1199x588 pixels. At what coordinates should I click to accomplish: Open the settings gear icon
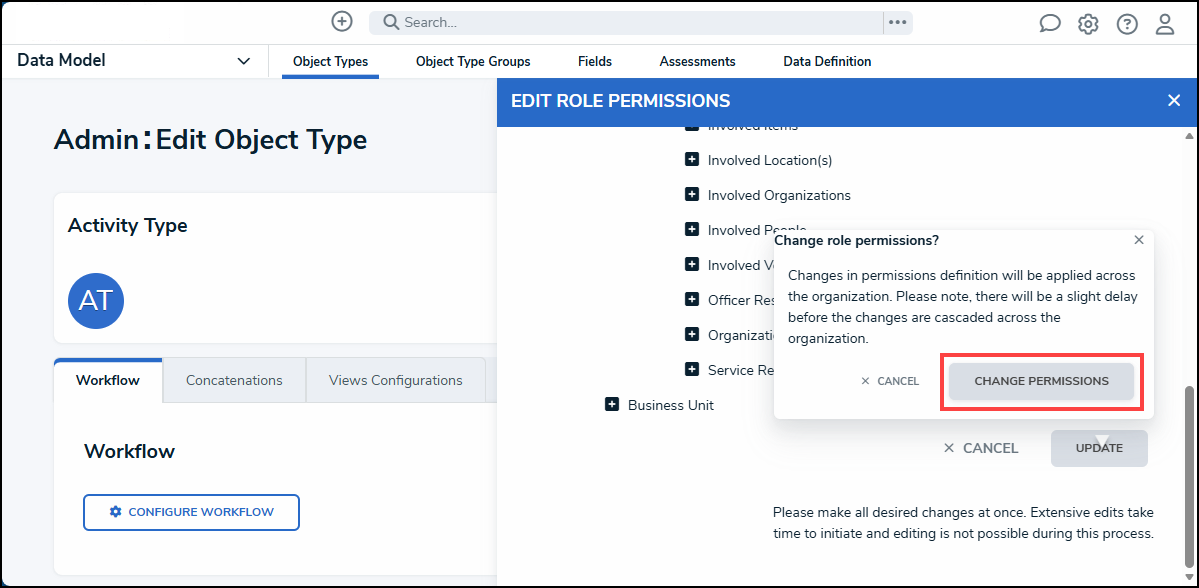[x=1088, y=23]
